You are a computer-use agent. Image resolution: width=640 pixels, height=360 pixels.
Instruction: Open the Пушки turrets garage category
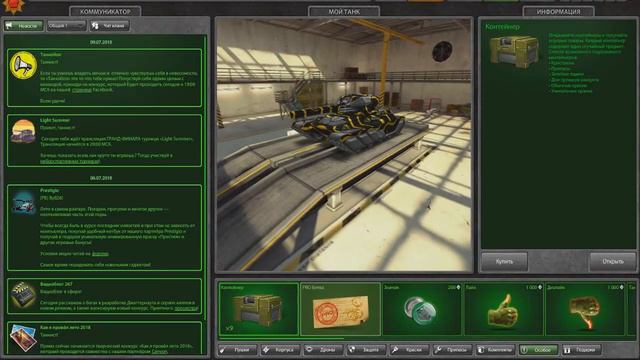click(x=238, y=350)
